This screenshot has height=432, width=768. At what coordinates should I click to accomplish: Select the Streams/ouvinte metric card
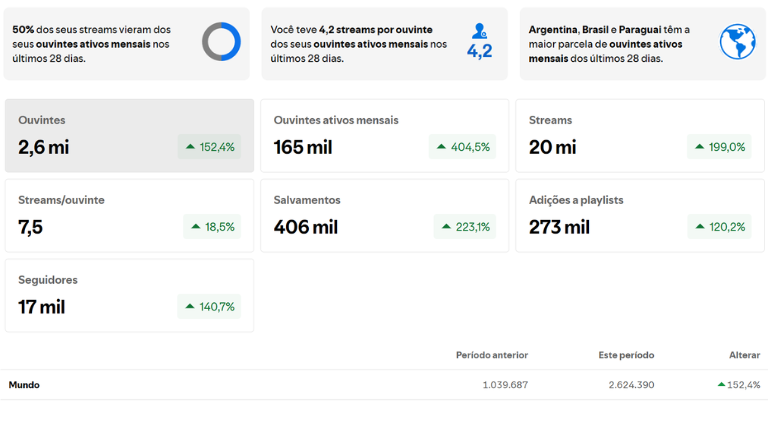(129, 216)
